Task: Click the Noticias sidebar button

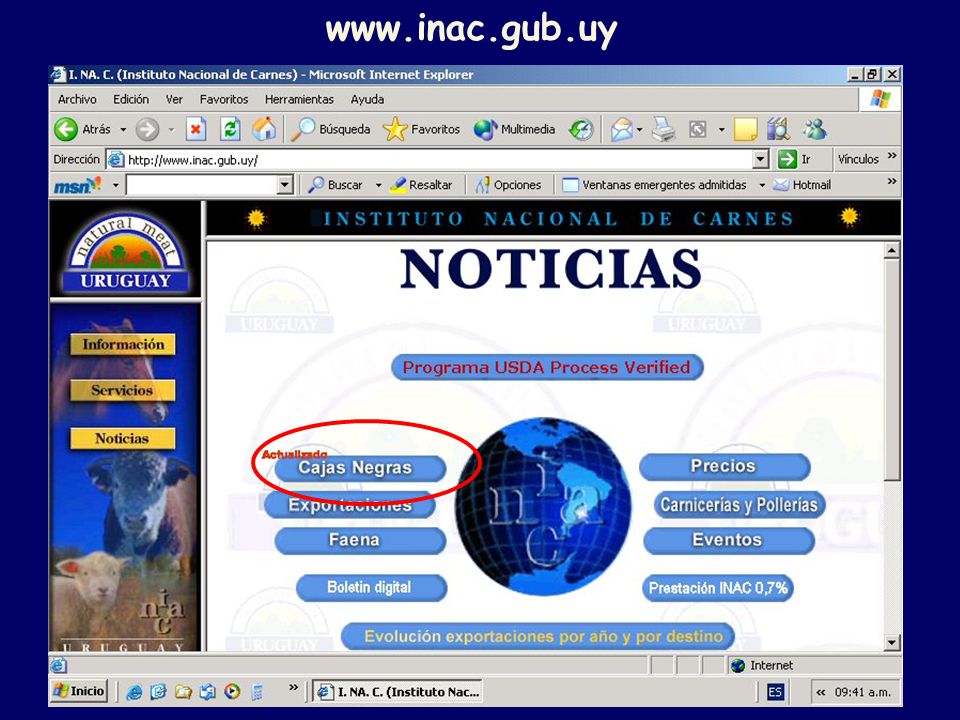Action: point(122,438)
